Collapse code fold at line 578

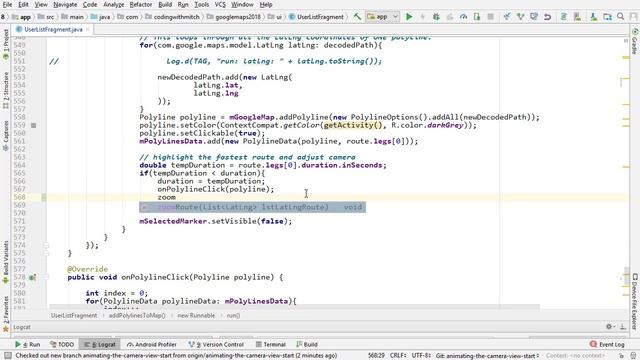pos(46,277)
